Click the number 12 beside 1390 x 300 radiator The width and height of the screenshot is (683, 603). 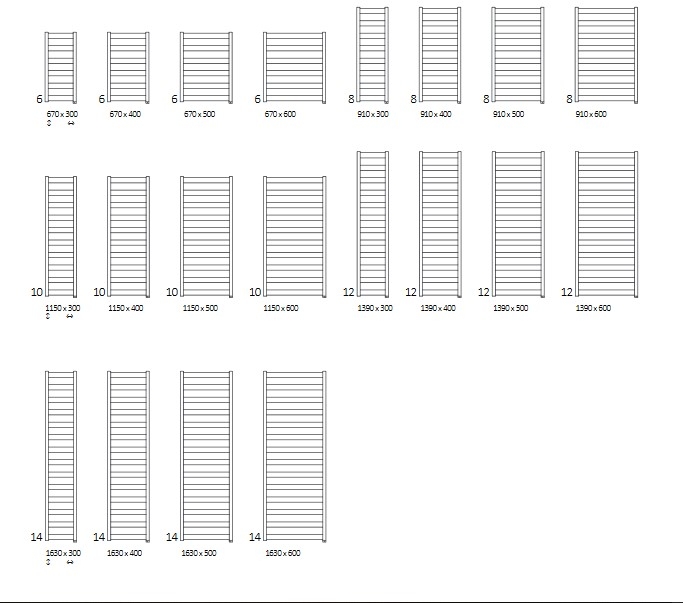pos(348,292)
